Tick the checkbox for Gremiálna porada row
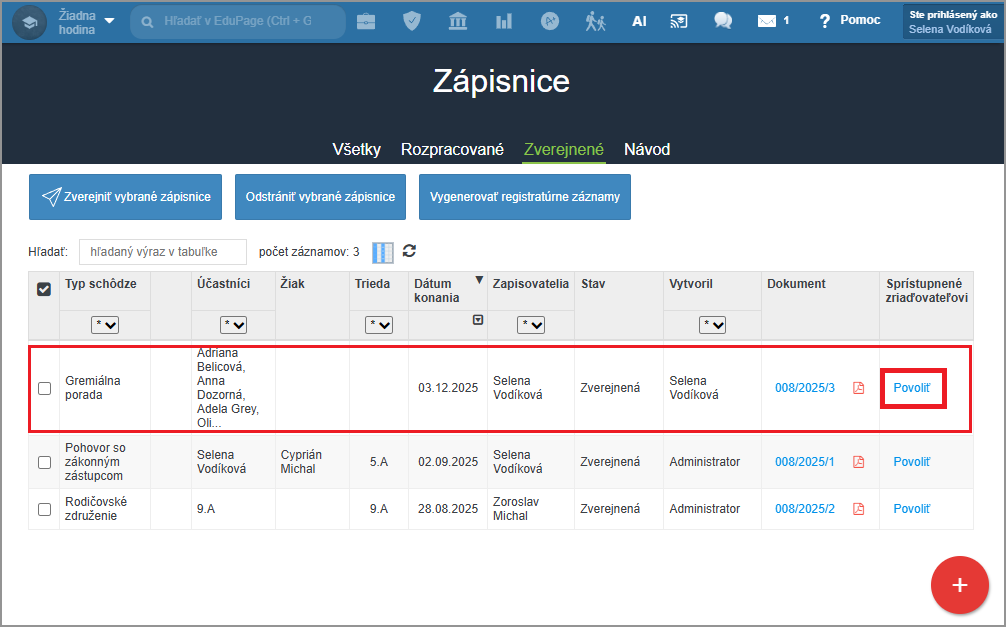 [44, 388]
